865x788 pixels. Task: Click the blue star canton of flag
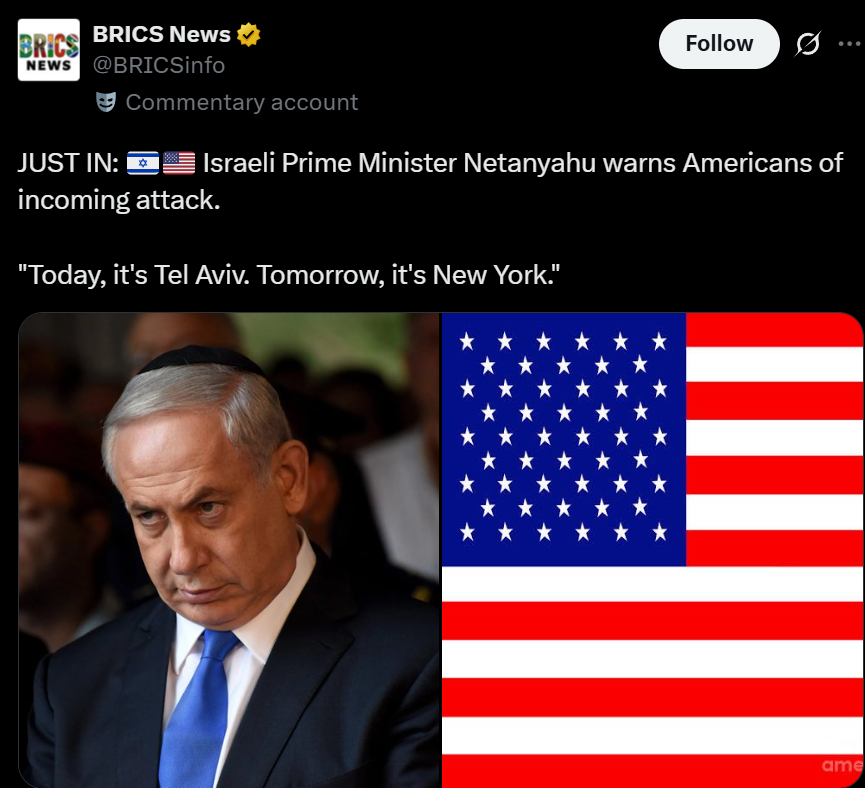564,439
